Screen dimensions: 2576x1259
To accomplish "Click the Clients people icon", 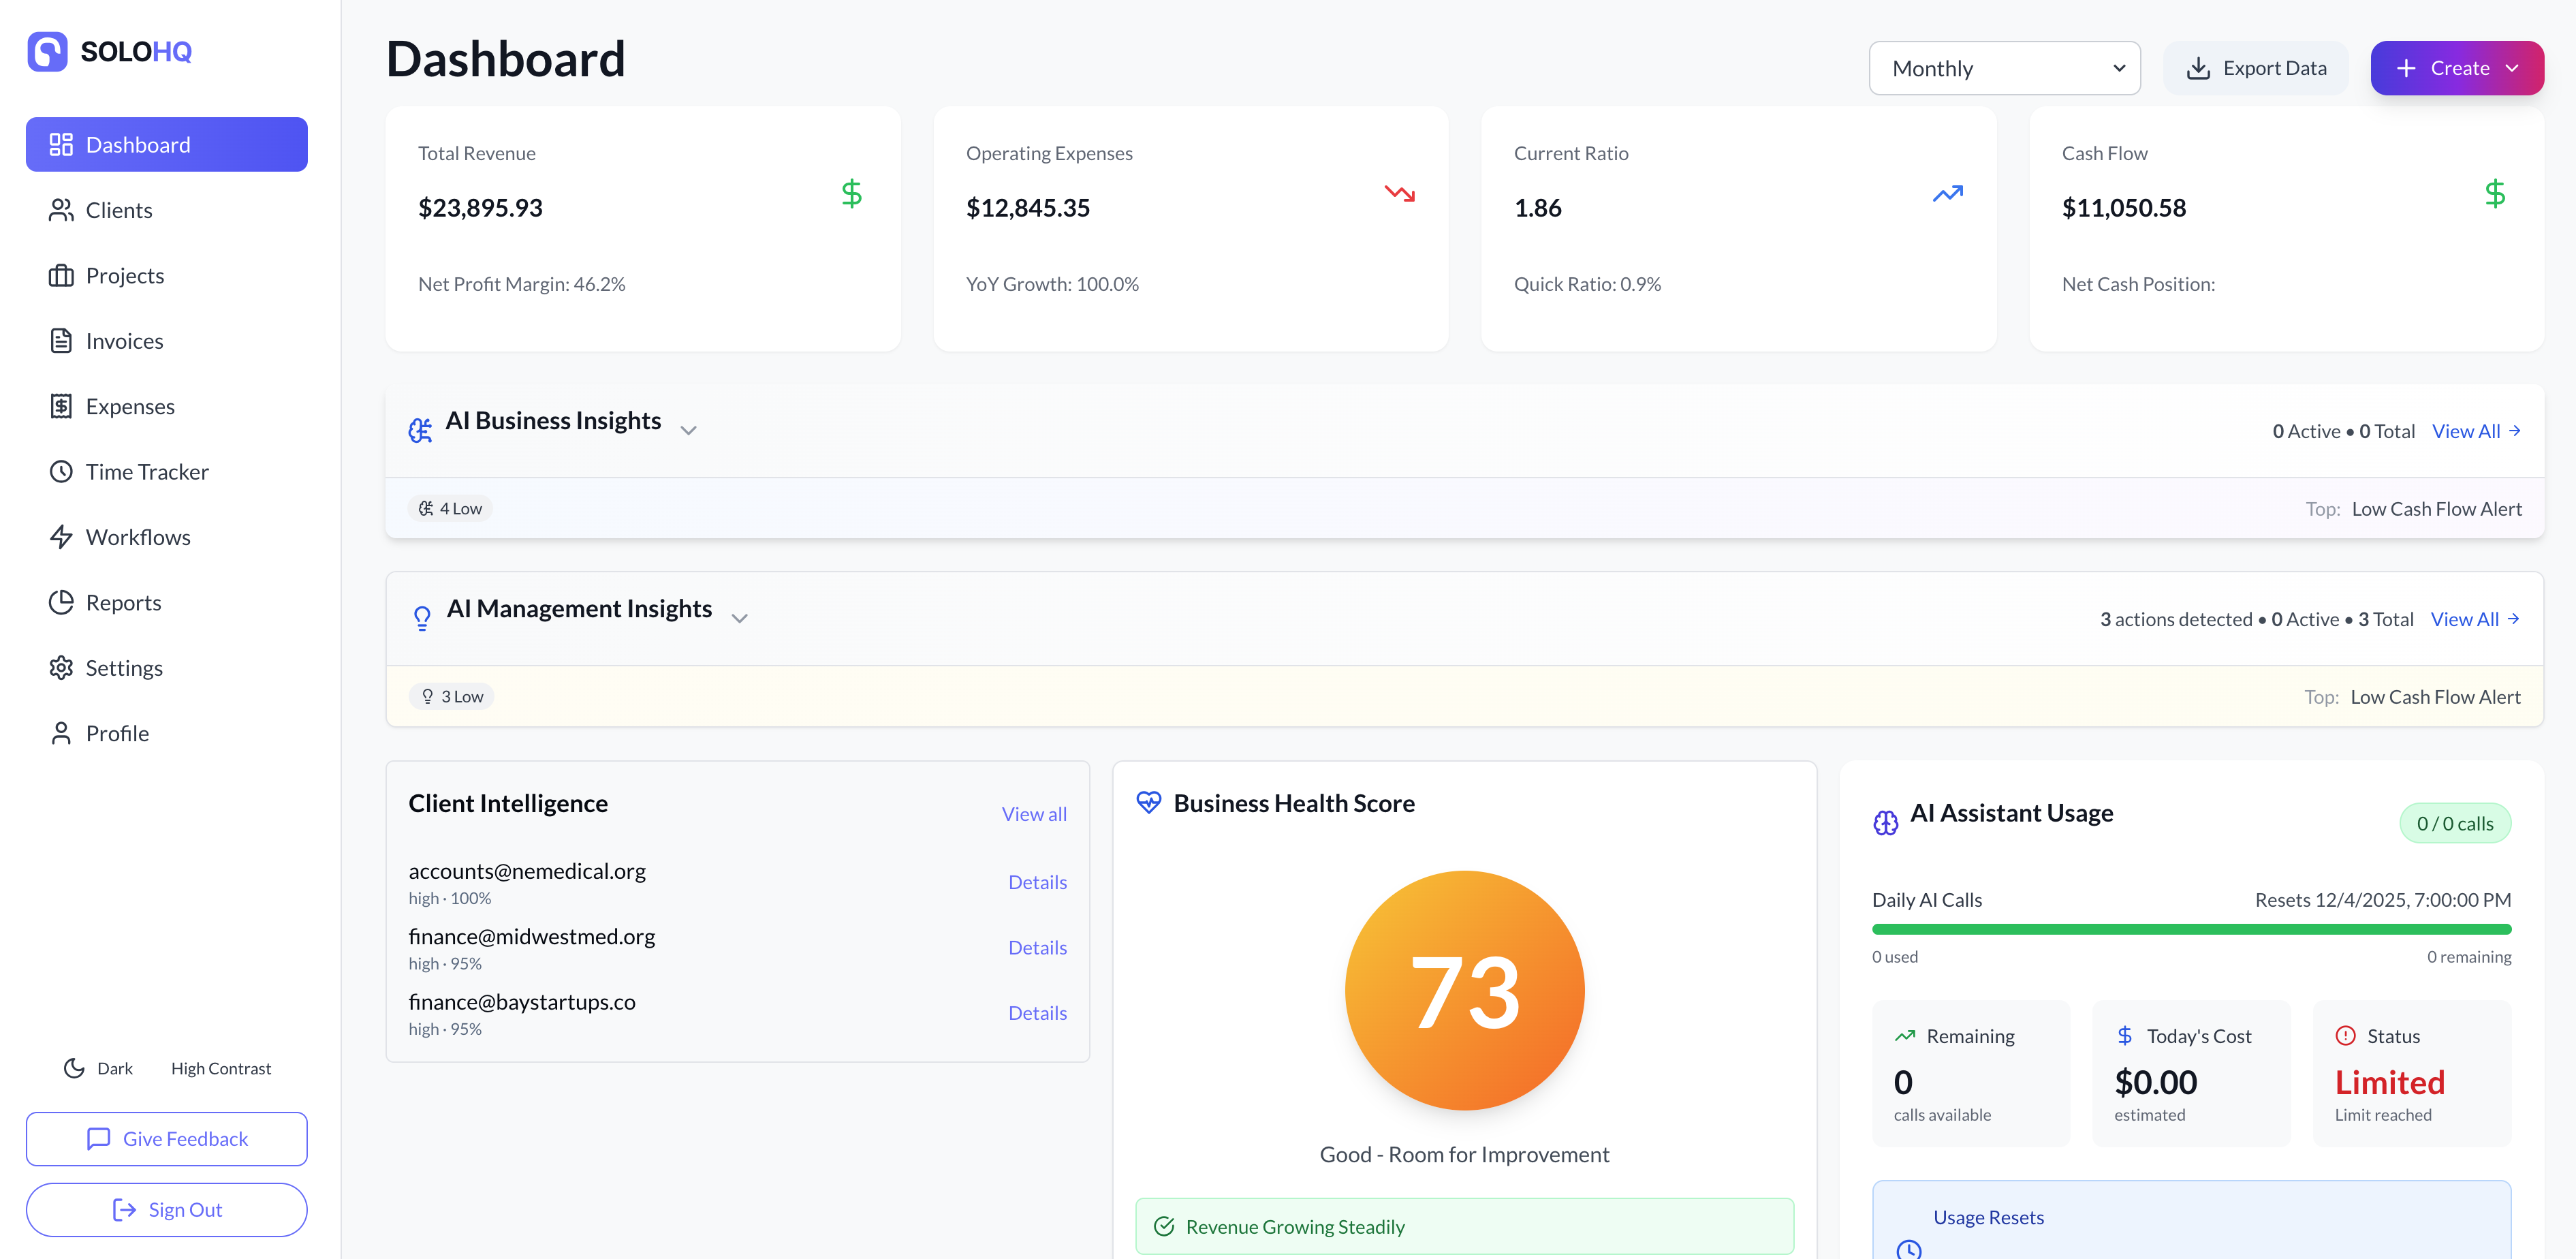I will pos(61,210).
